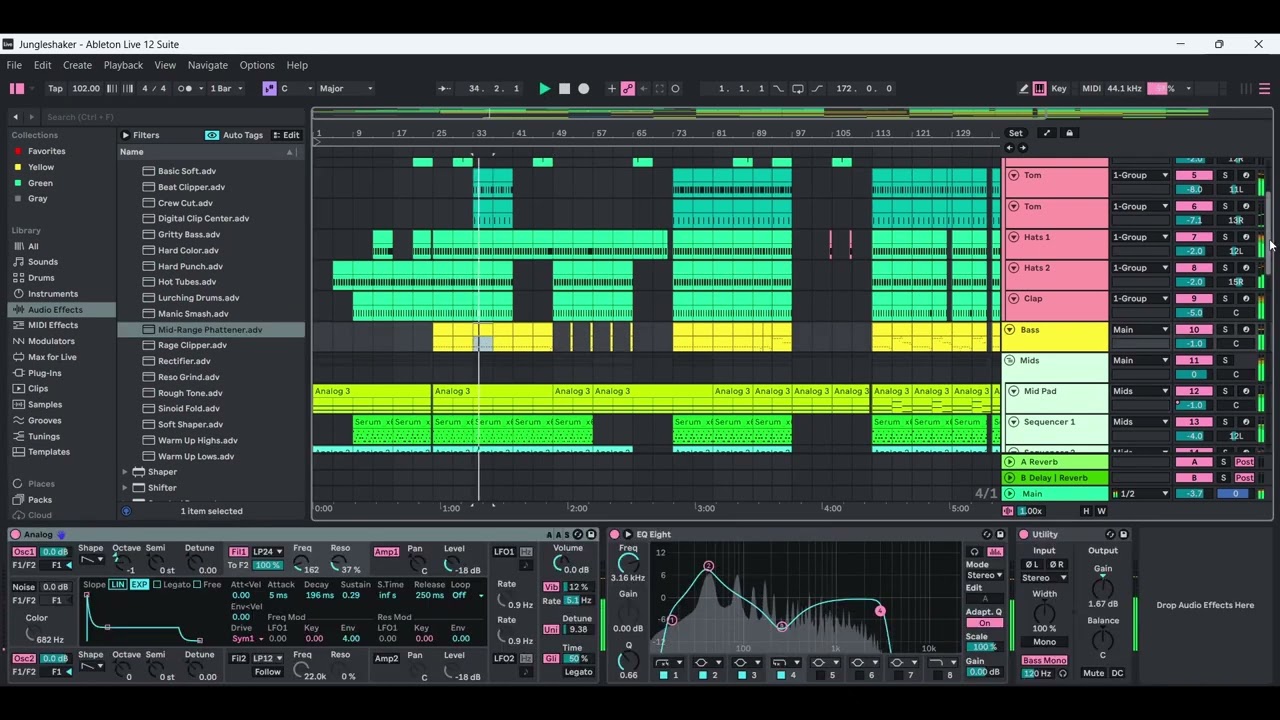The width and height of the screenshot is (1280, 720).
Task: Toggle Adaptive Q On button
Action: click(x=984, y=624)
